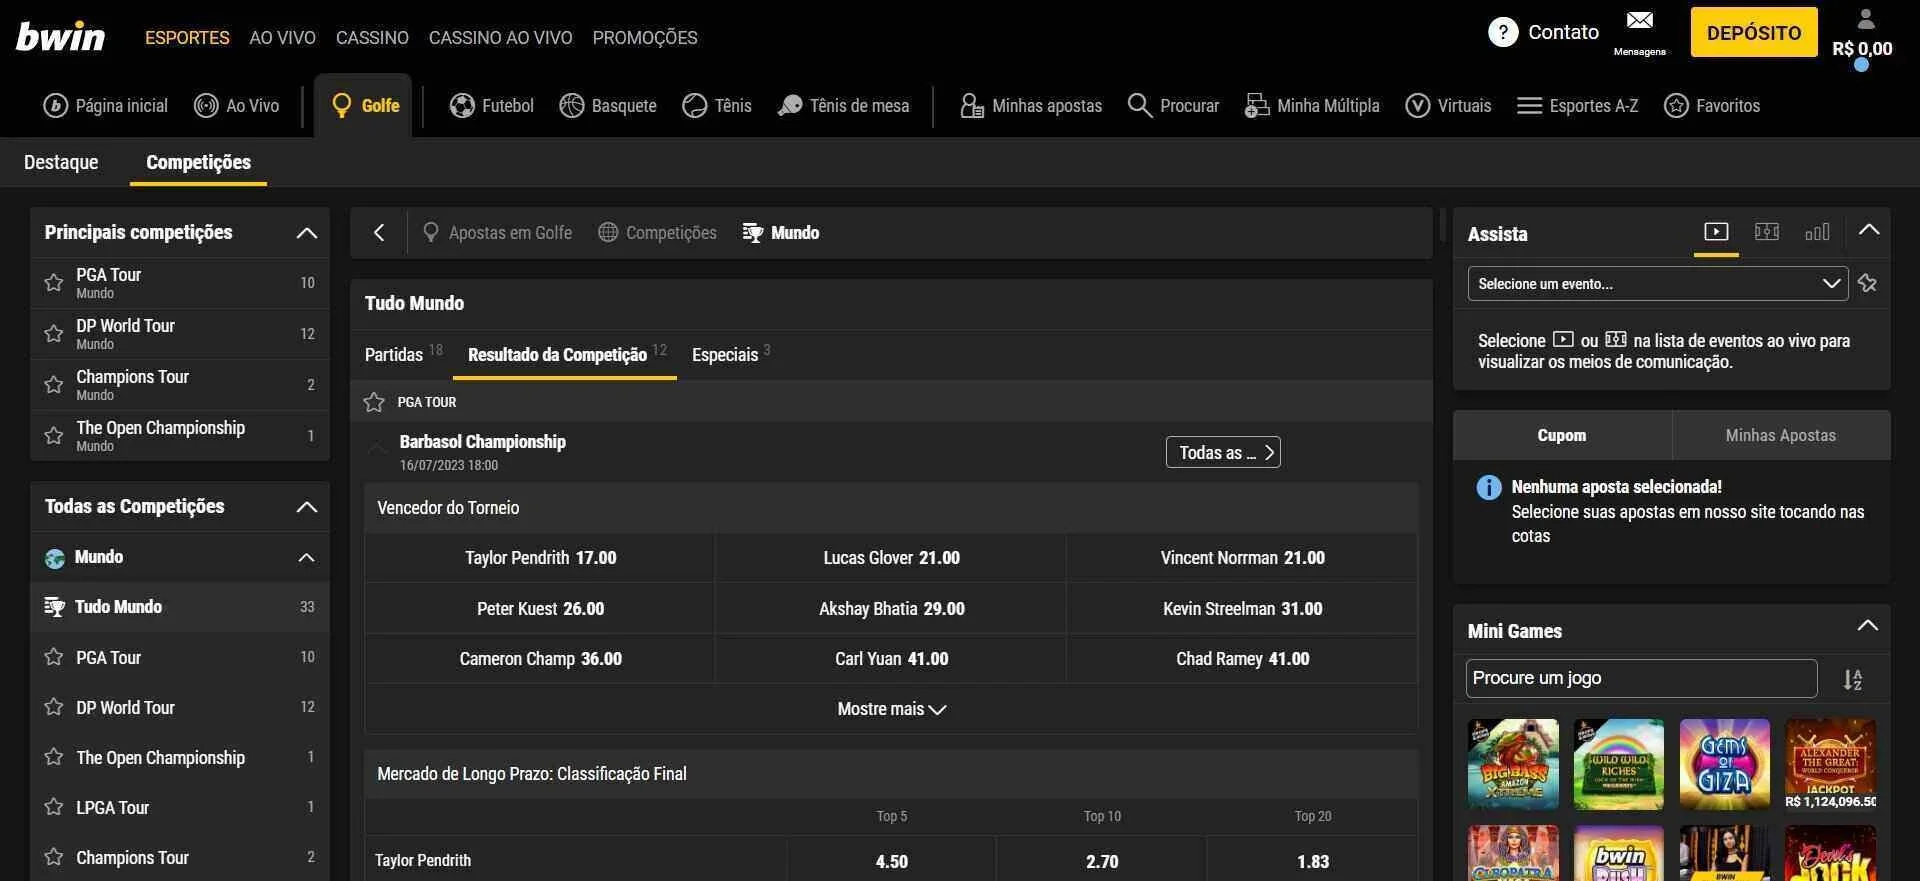This screenshot has width=1920, height=881.
Task: Open Favoritos in sports bar
Action: (x=1712, y=105)
